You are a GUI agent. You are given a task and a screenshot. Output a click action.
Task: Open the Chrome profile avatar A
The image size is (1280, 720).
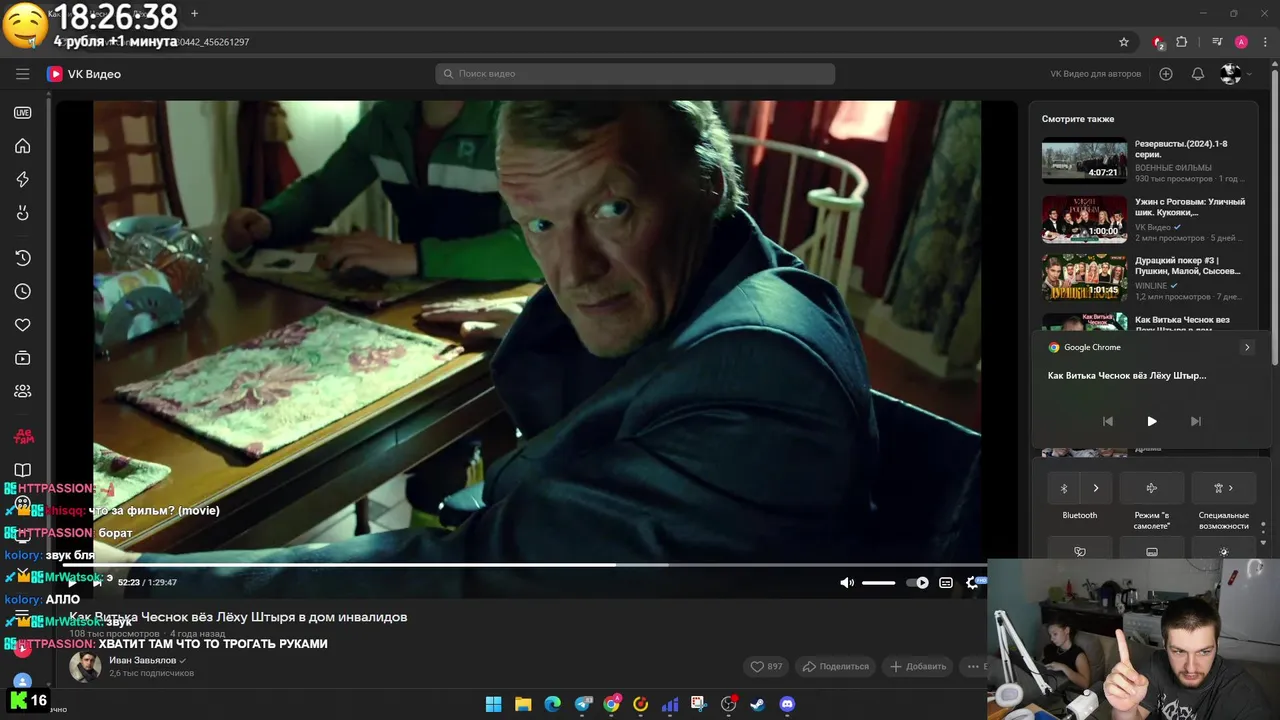pos(1241,42)
